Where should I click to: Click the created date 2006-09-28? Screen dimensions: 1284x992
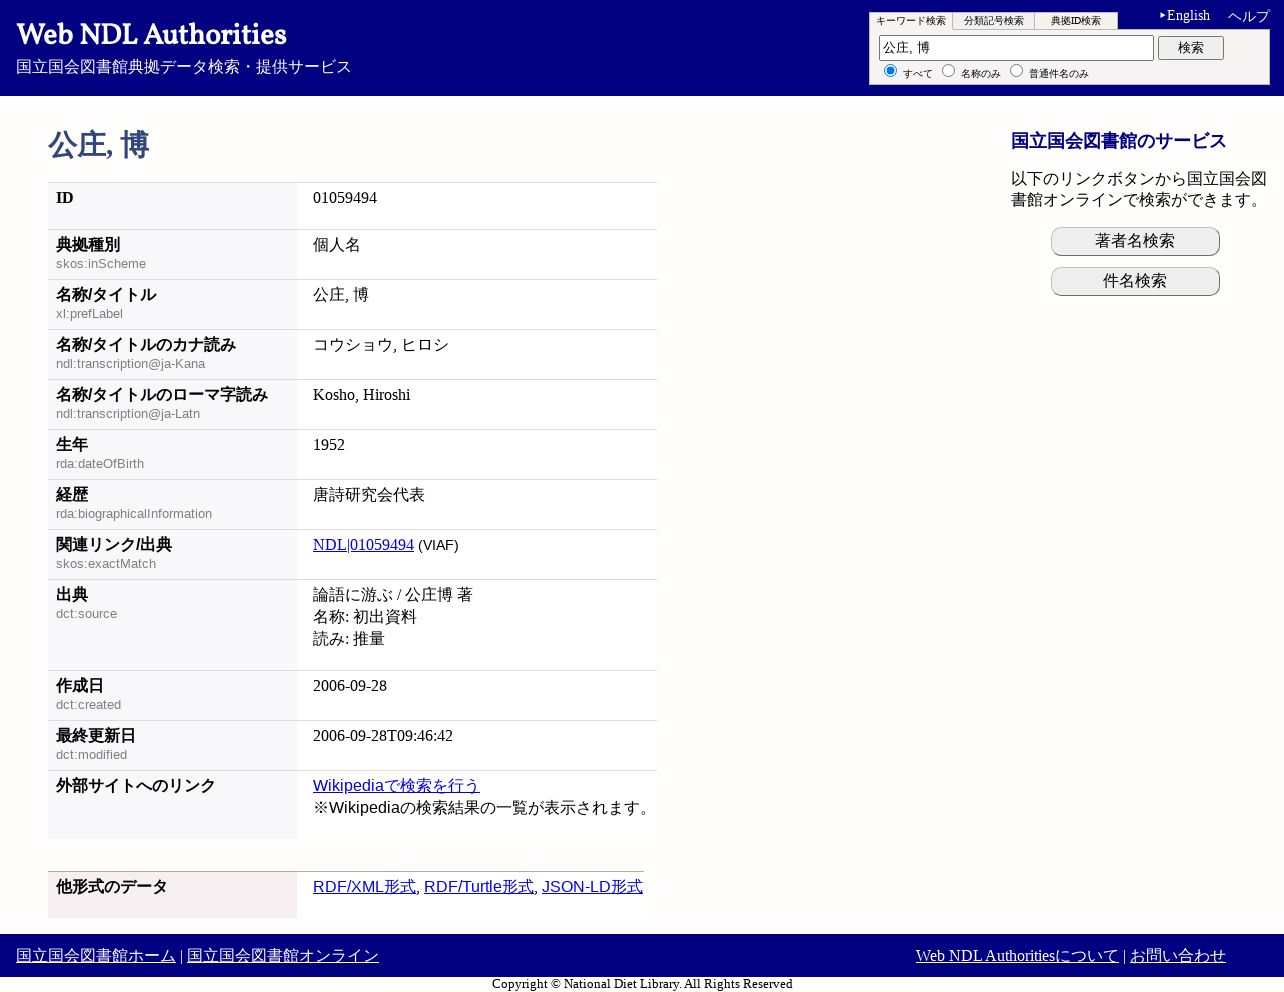350,686
